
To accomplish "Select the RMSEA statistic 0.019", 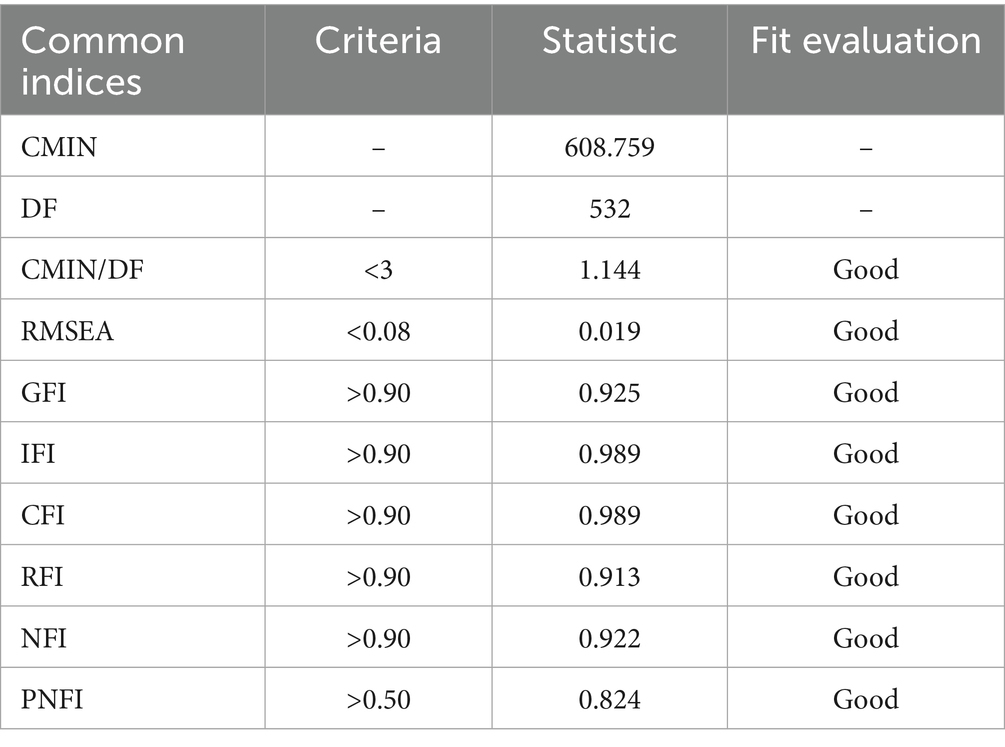I will point(609,331).
